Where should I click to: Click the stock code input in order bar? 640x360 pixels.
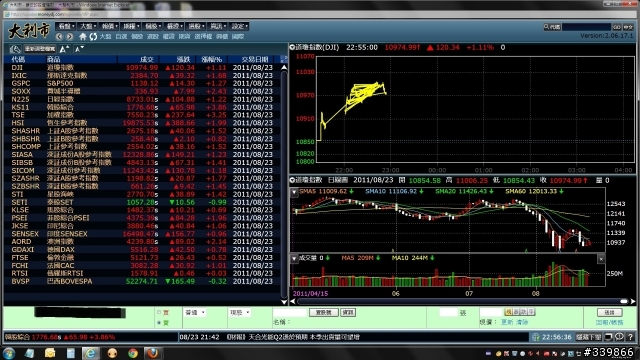(x=290, y=313)
